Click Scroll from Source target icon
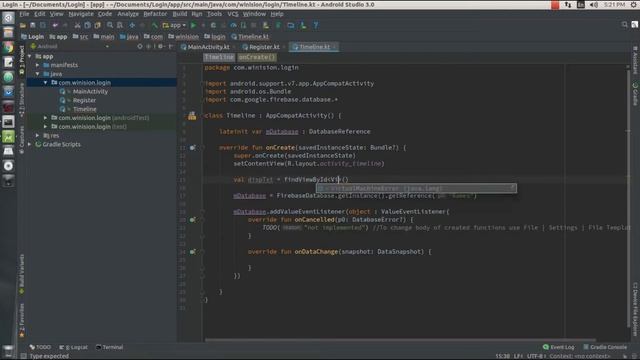This screenshot has width=640, height=360. (140, 47)
